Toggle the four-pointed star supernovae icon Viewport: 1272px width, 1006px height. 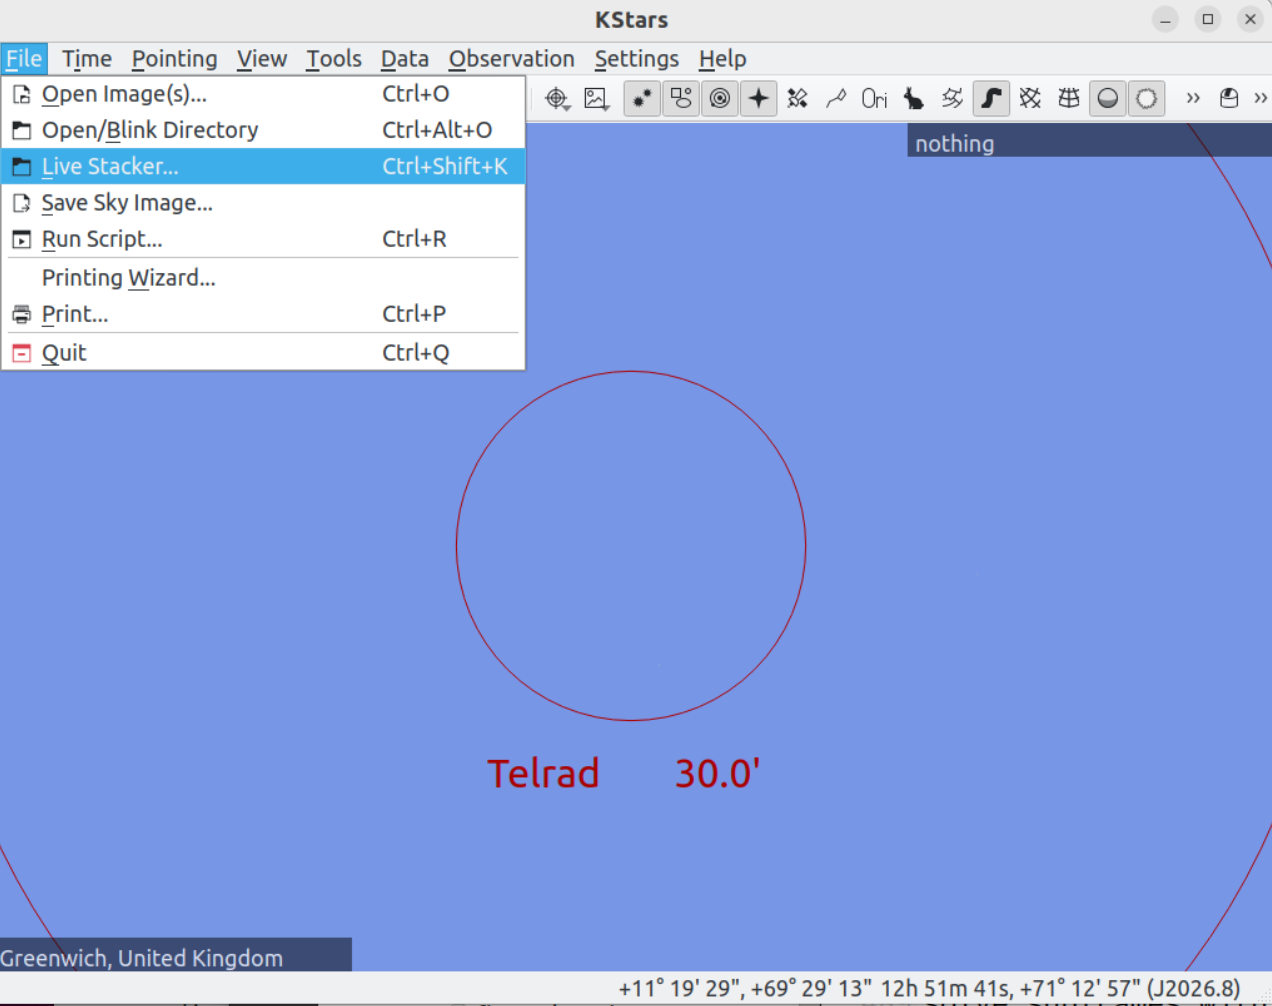tap(759, 98)
